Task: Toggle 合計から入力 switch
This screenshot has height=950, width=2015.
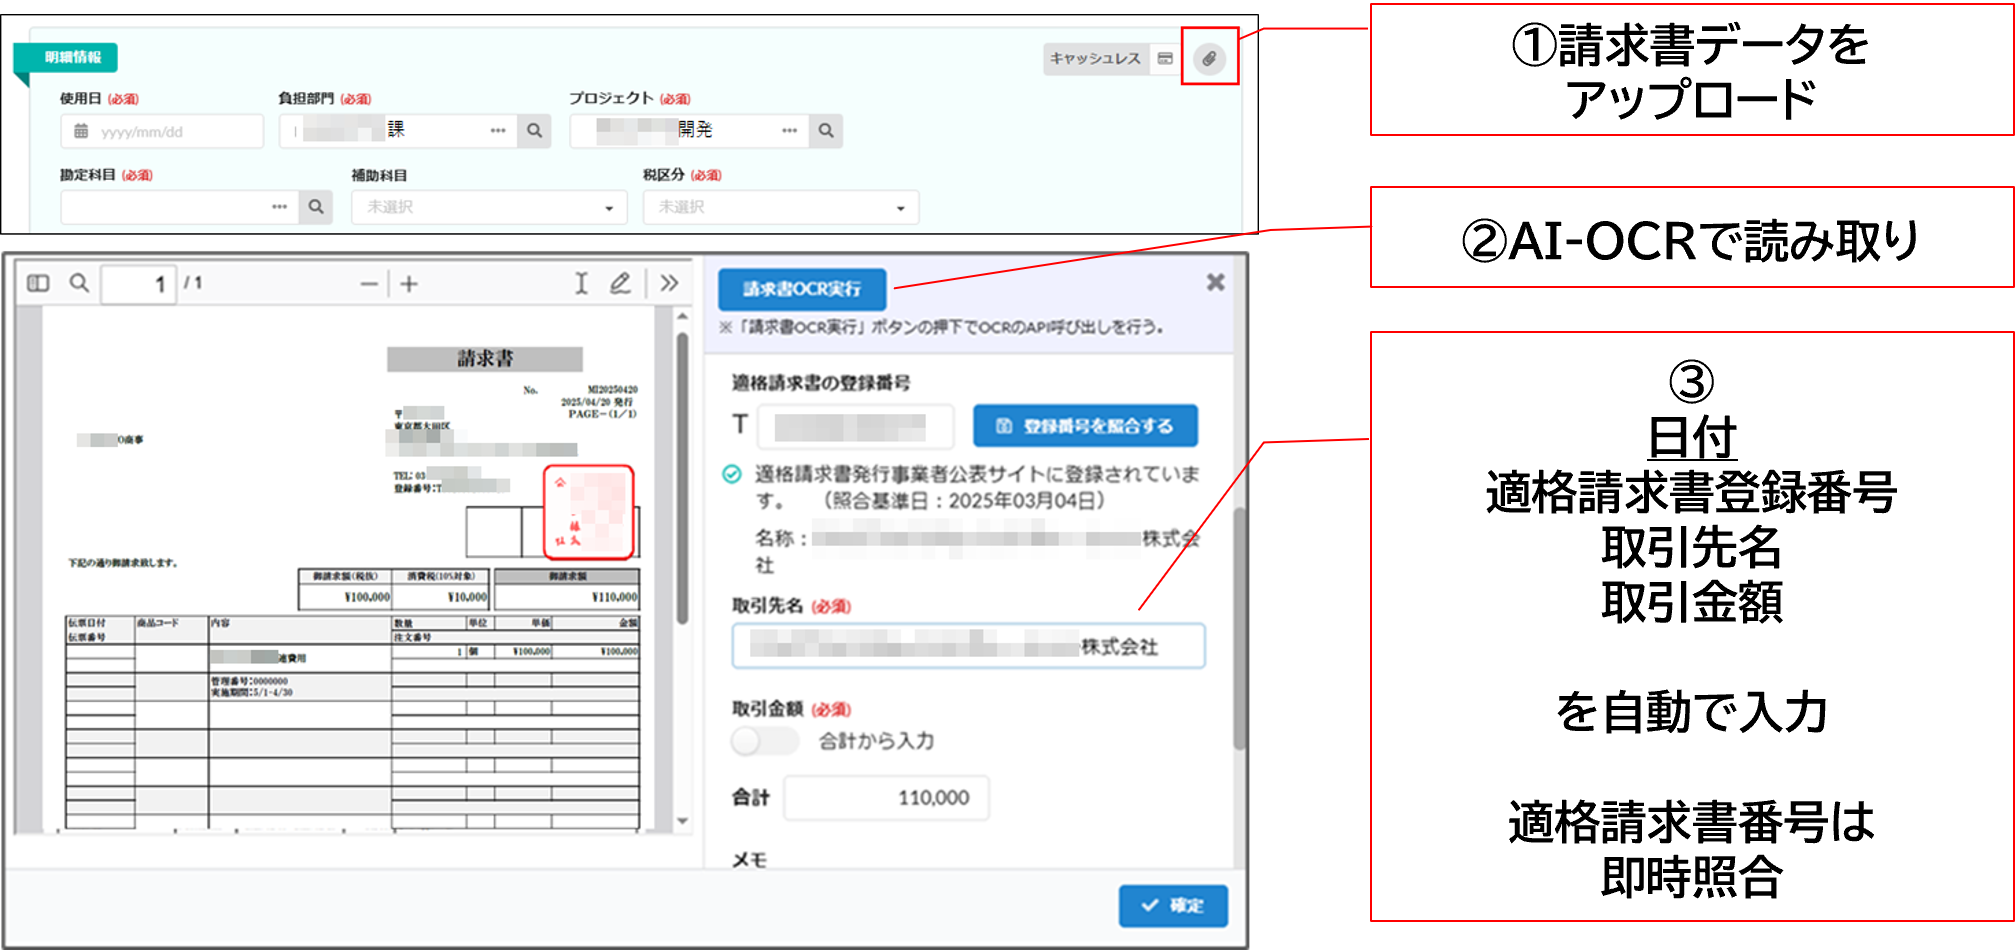Action: click(x=764, y=741)
